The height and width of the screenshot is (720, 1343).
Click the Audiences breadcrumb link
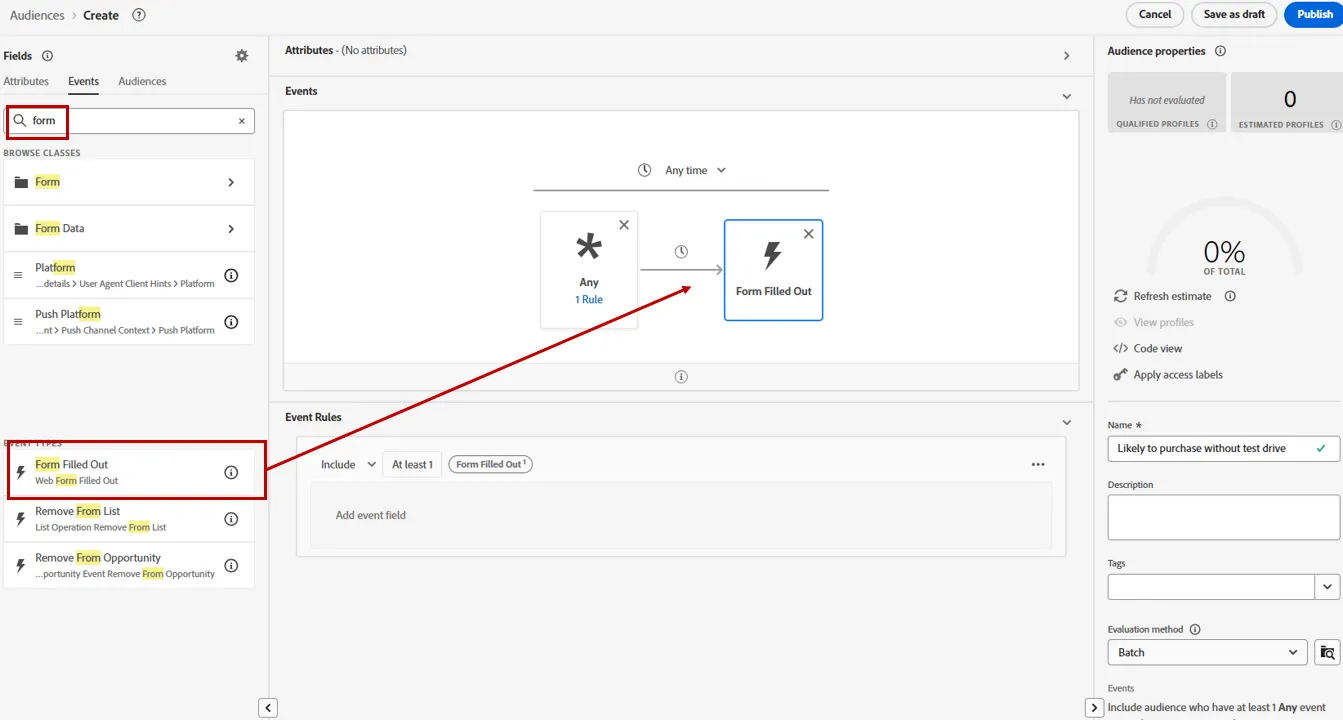point(37,15)
